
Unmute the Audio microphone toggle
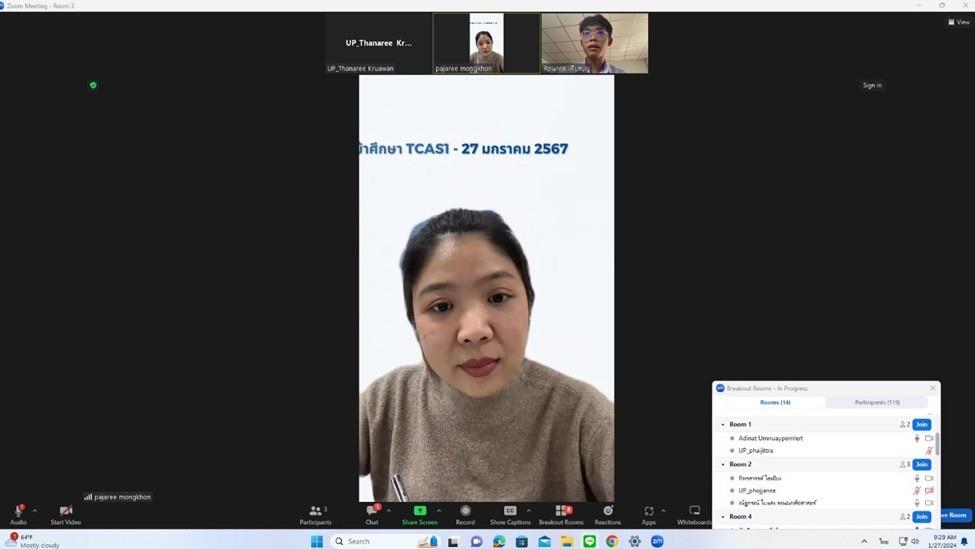tap(18, 511)
